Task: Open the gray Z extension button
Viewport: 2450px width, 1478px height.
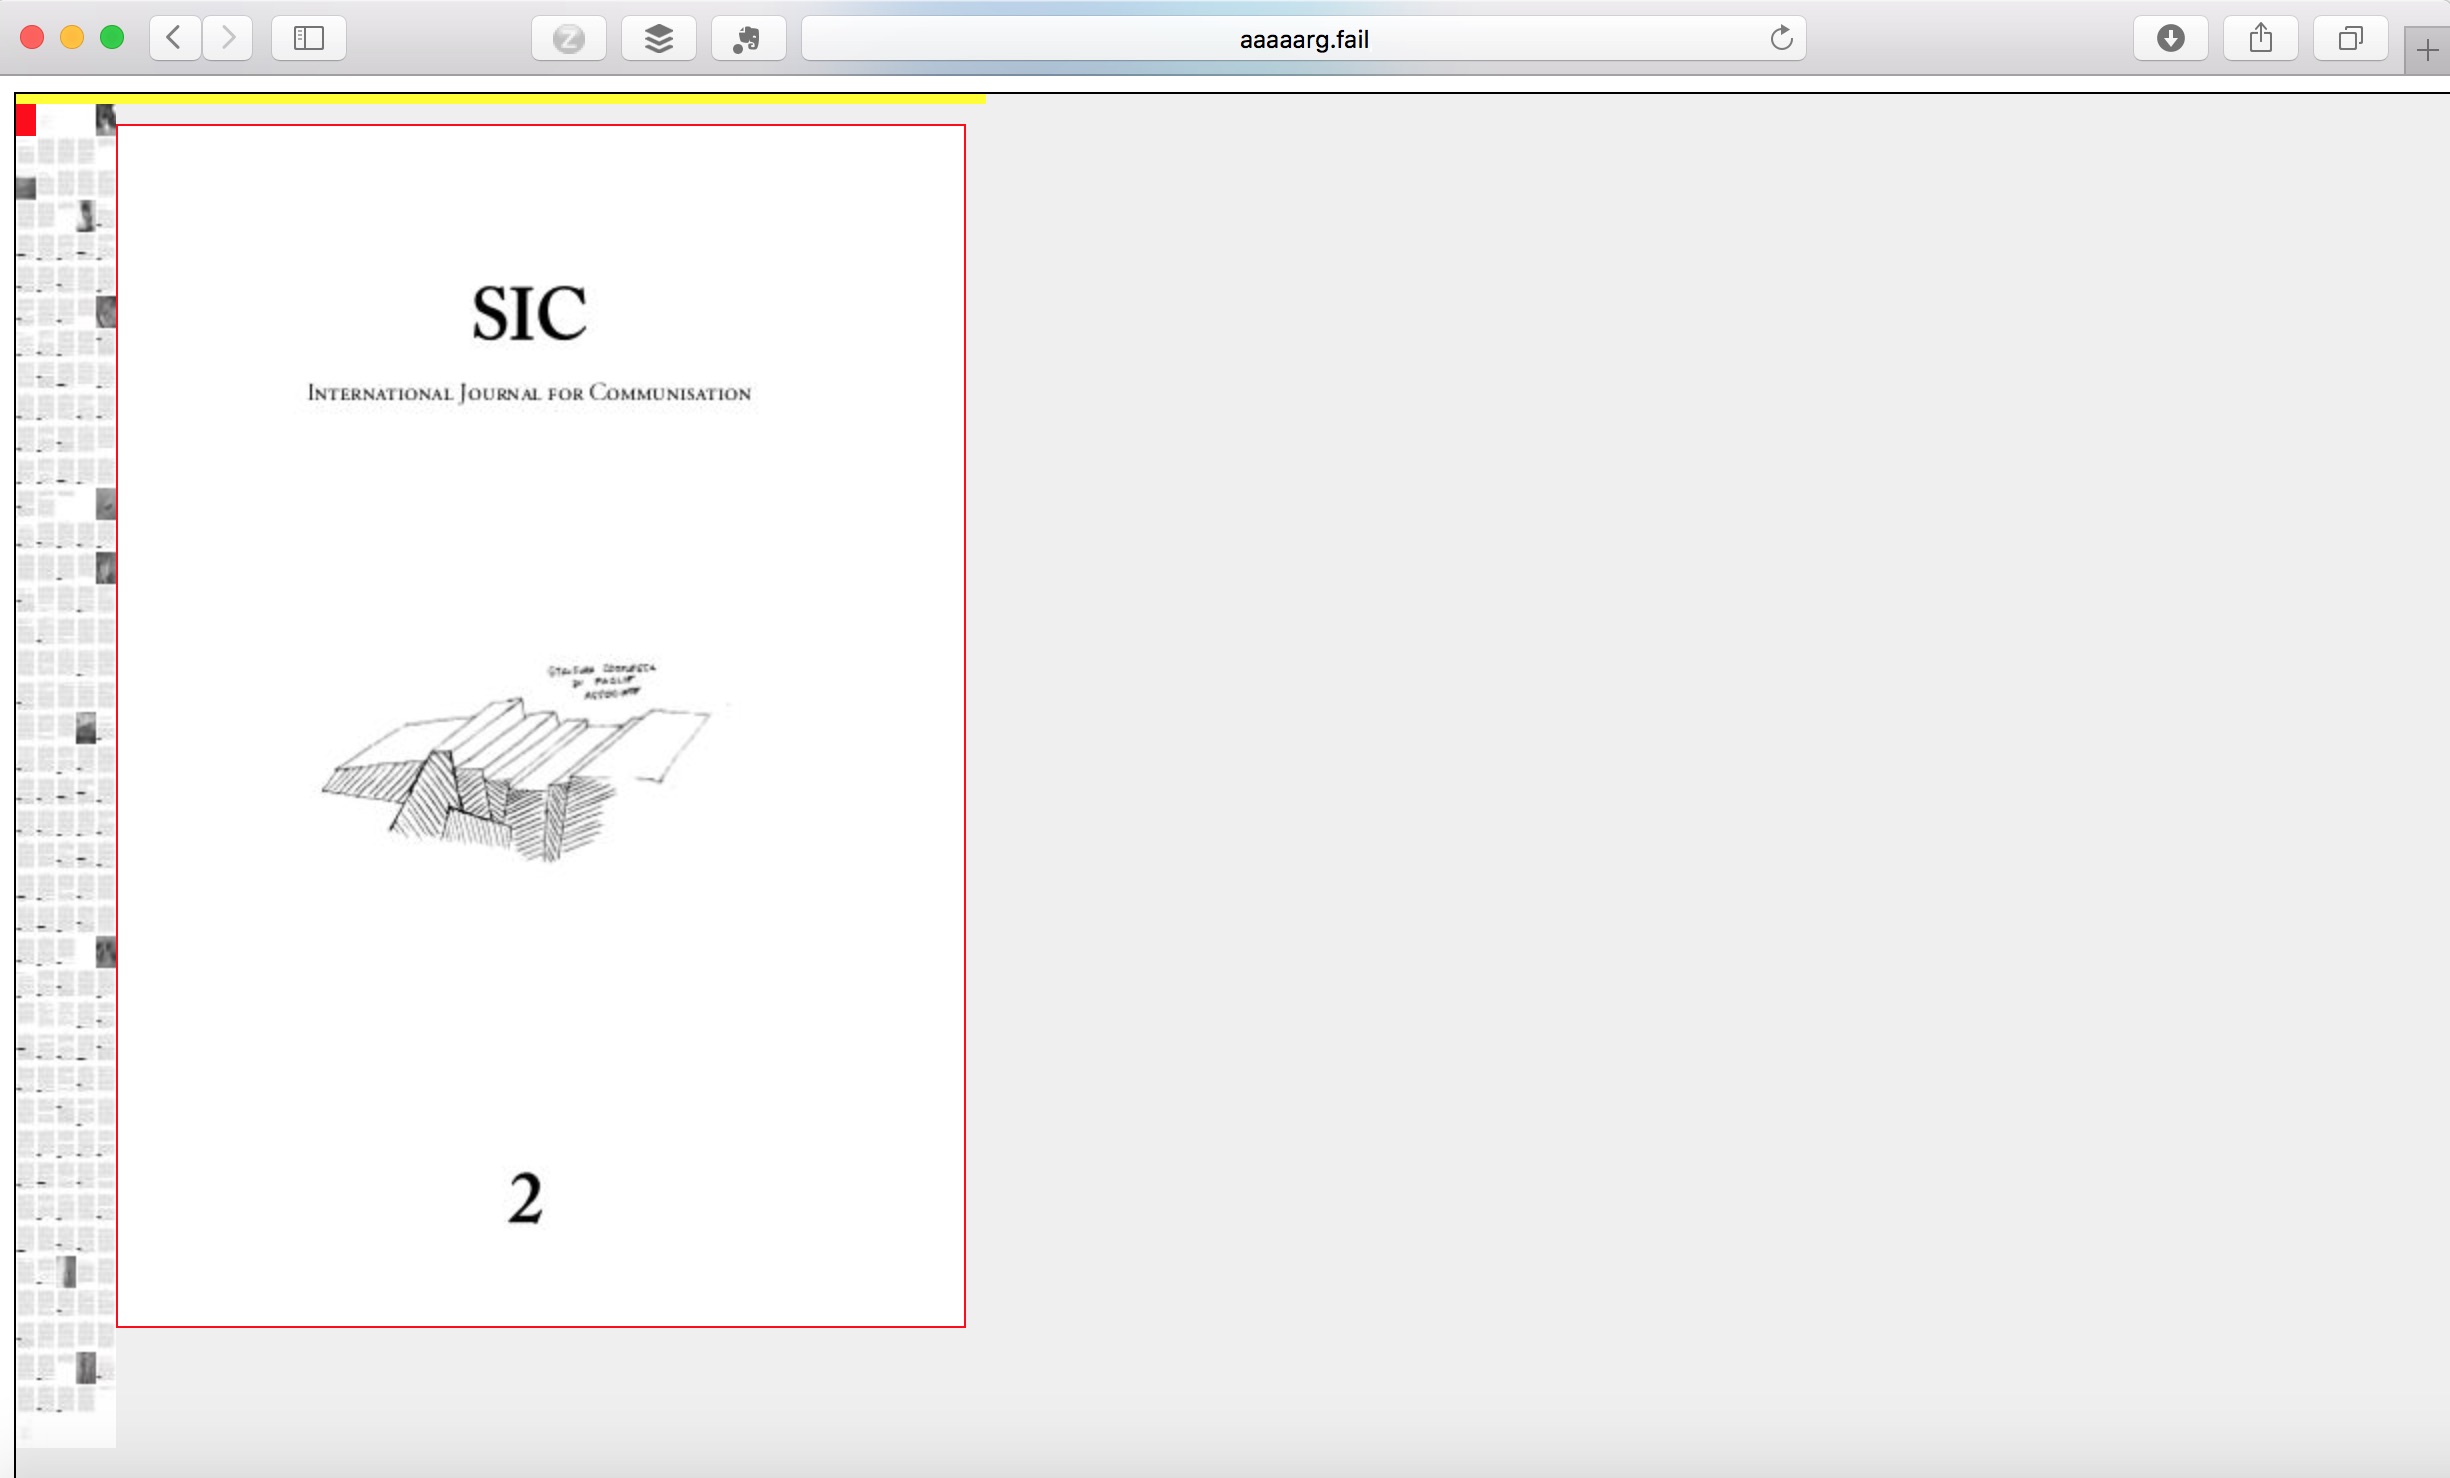Action: 568,39
